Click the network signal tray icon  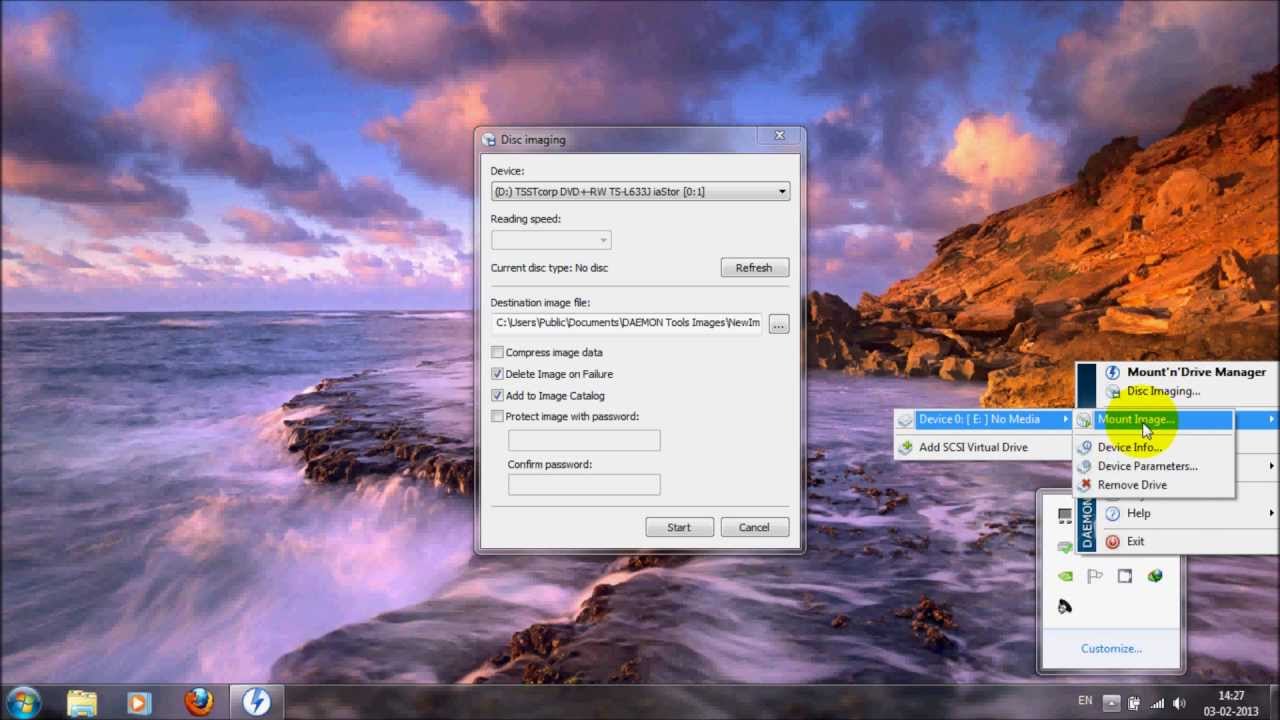[1158, 703]
